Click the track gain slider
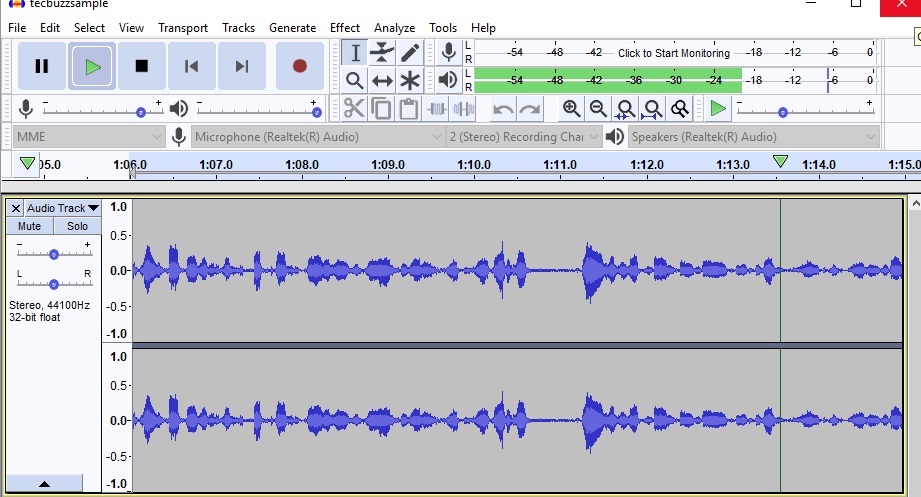This screenshot has width=921, height=497. click(x=54, y=254)
